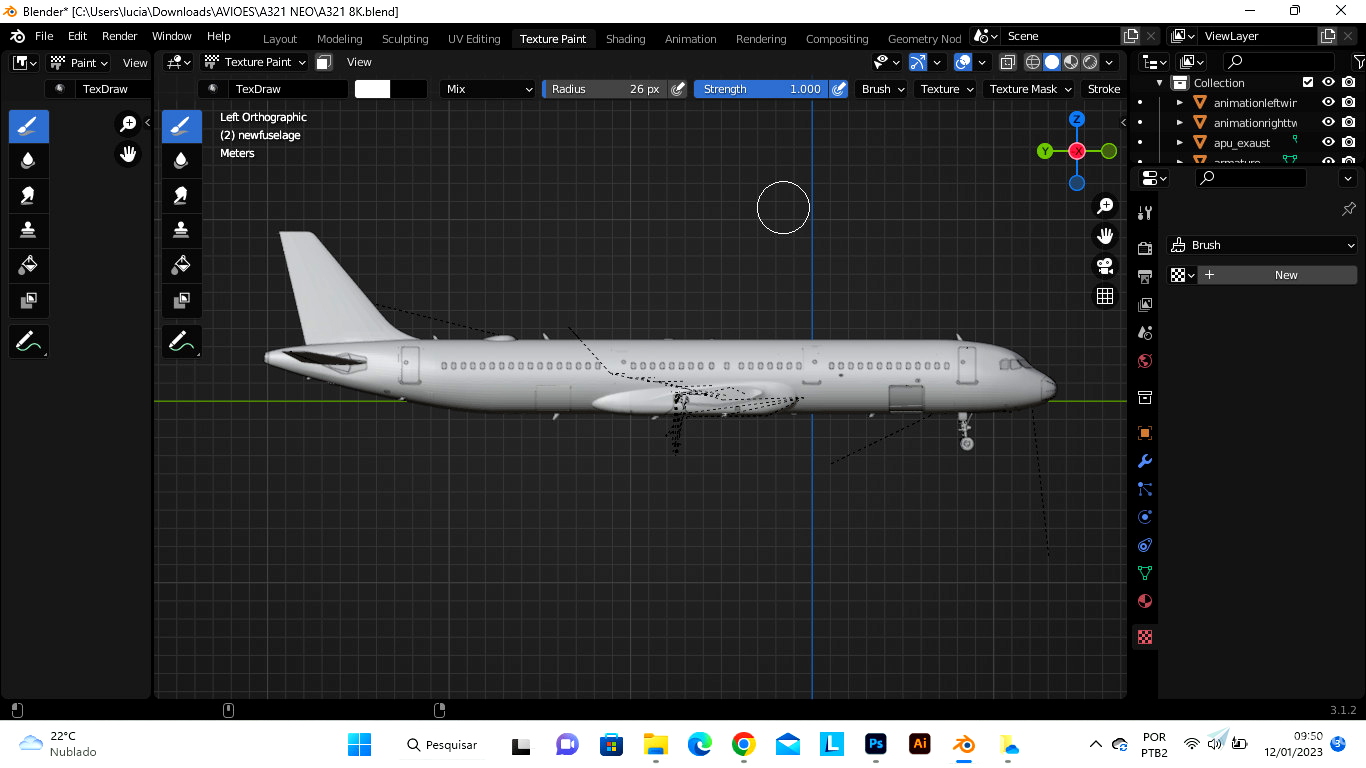Select Soften tool in the image editor toolbar
This screenshot has height=768, width=1366.
tap(28, 161)
